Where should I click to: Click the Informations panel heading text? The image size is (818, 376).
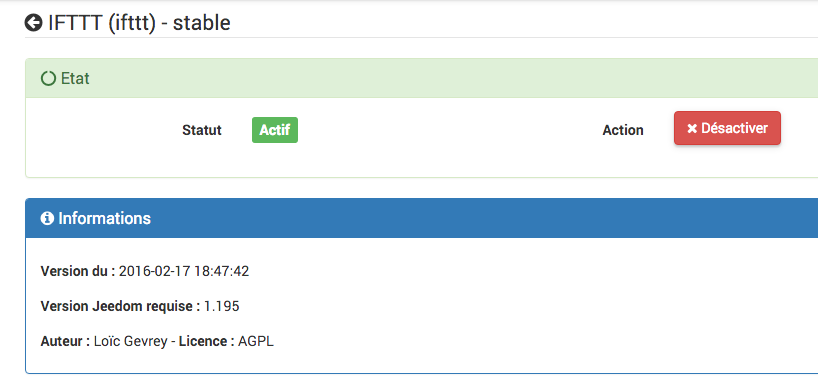104,218
